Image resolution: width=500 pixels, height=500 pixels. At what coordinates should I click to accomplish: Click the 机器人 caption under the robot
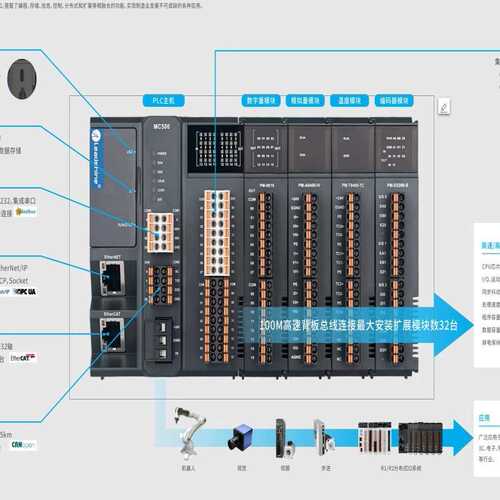click(x=188, y=468)
